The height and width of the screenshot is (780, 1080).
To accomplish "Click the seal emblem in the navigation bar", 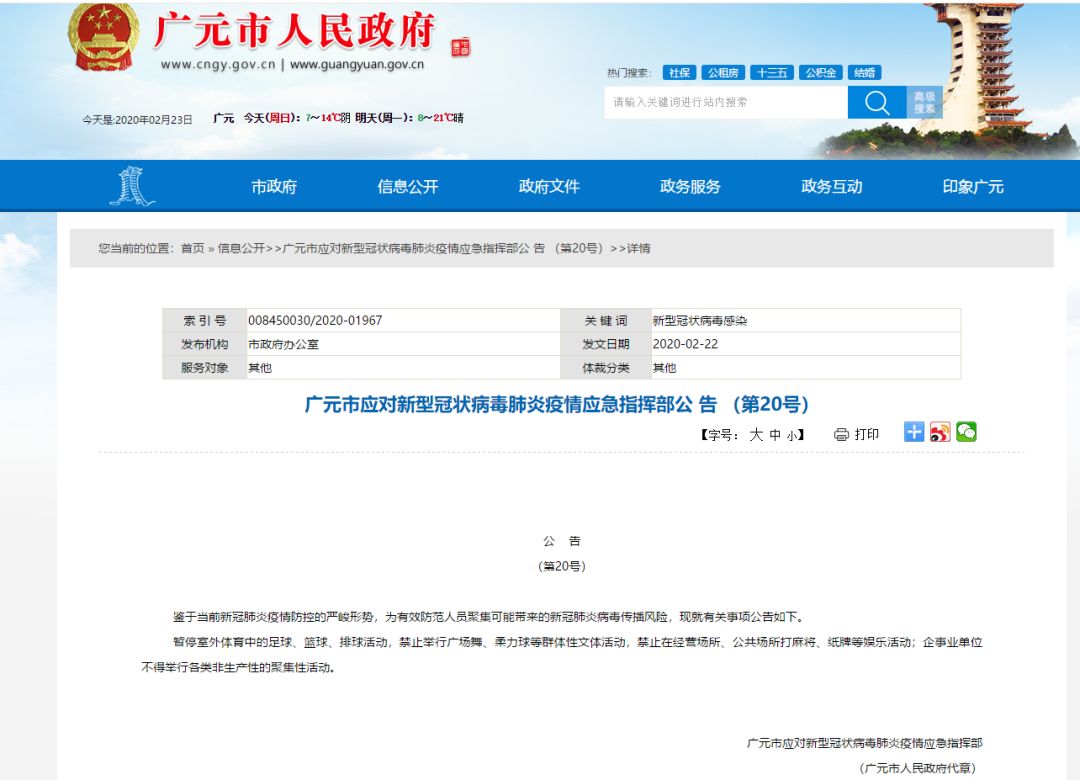I will pyautogui.click(x=130, y=184).
